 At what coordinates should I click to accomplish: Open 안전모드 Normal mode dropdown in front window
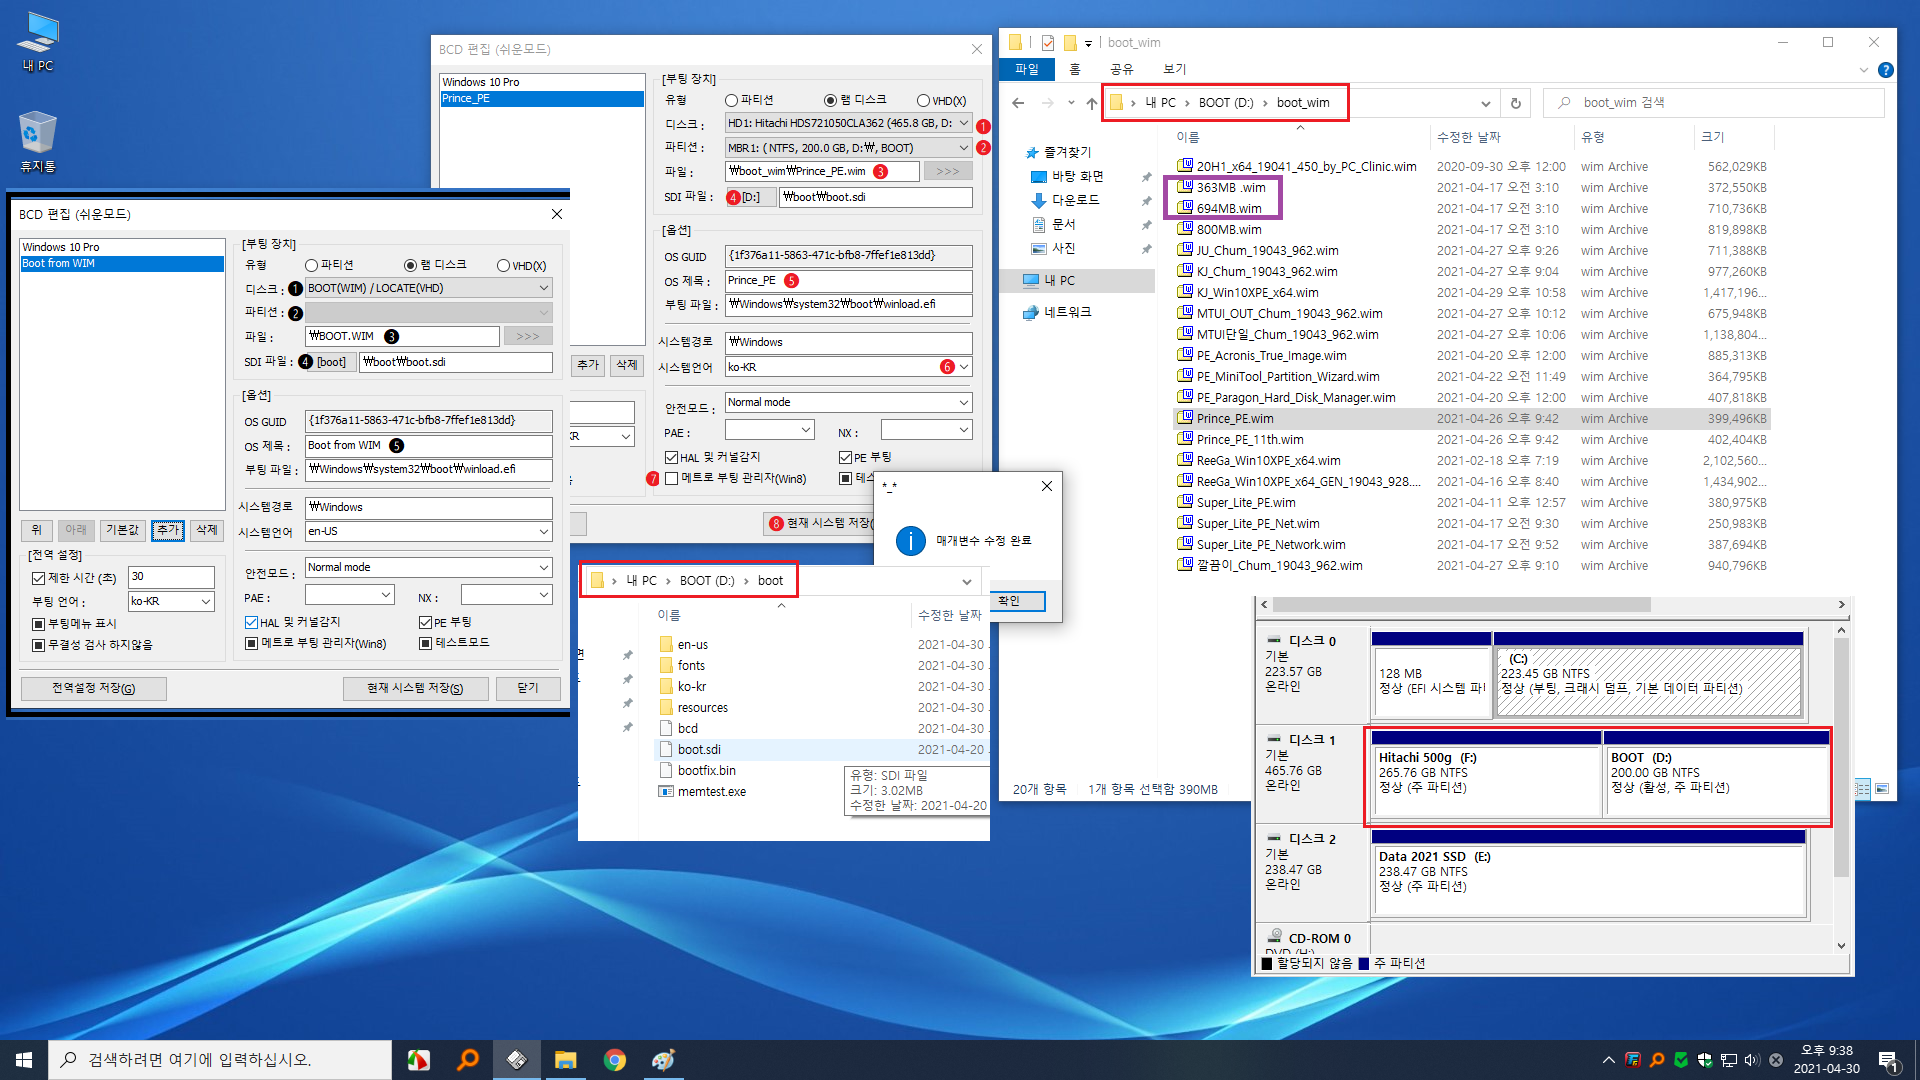coord(429,567)
